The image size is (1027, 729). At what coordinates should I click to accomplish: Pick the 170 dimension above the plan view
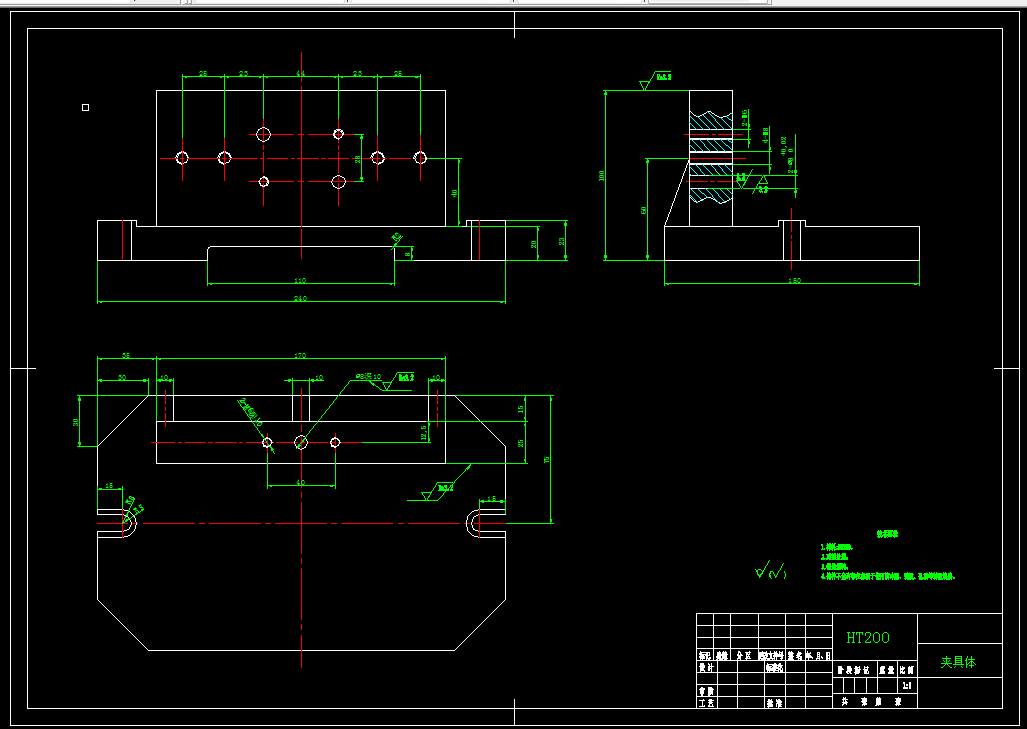point(300,356)
